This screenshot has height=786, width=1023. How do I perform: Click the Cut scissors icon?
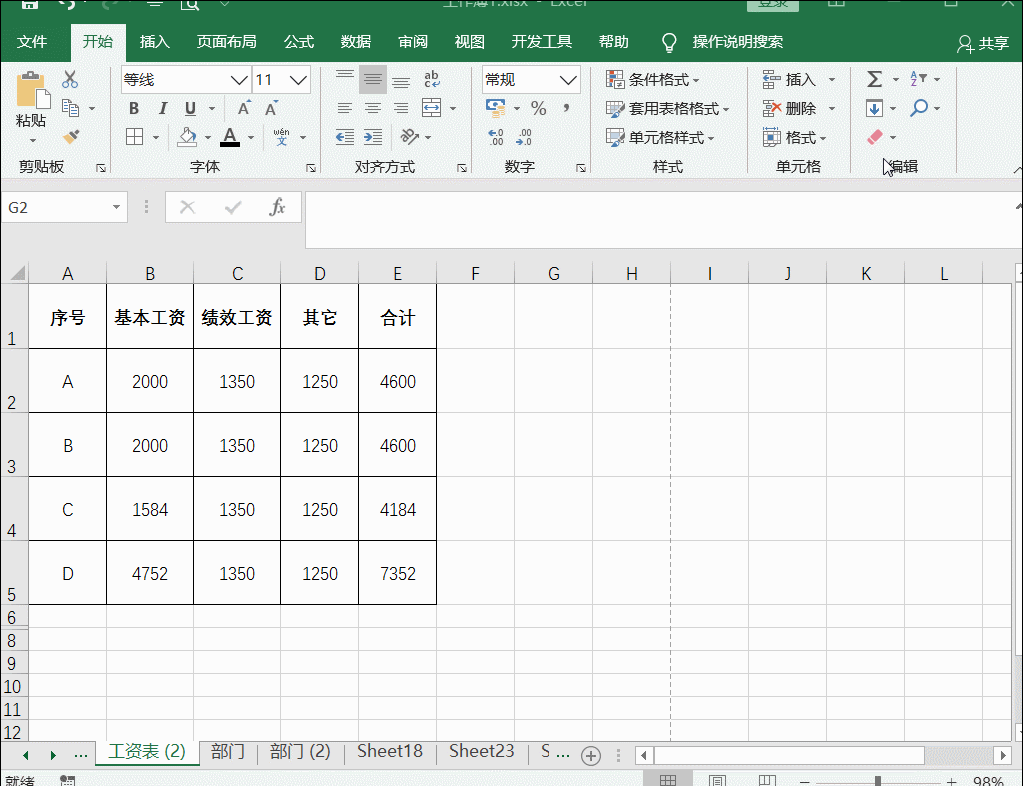[x=70, y=80]
